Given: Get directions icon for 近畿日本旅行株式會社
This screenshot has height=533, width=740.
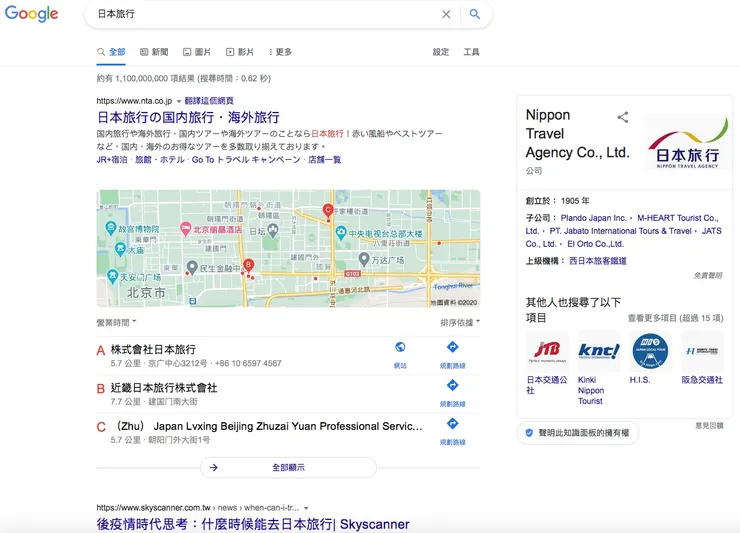Looking at the screenshot, I should (453, 385).
